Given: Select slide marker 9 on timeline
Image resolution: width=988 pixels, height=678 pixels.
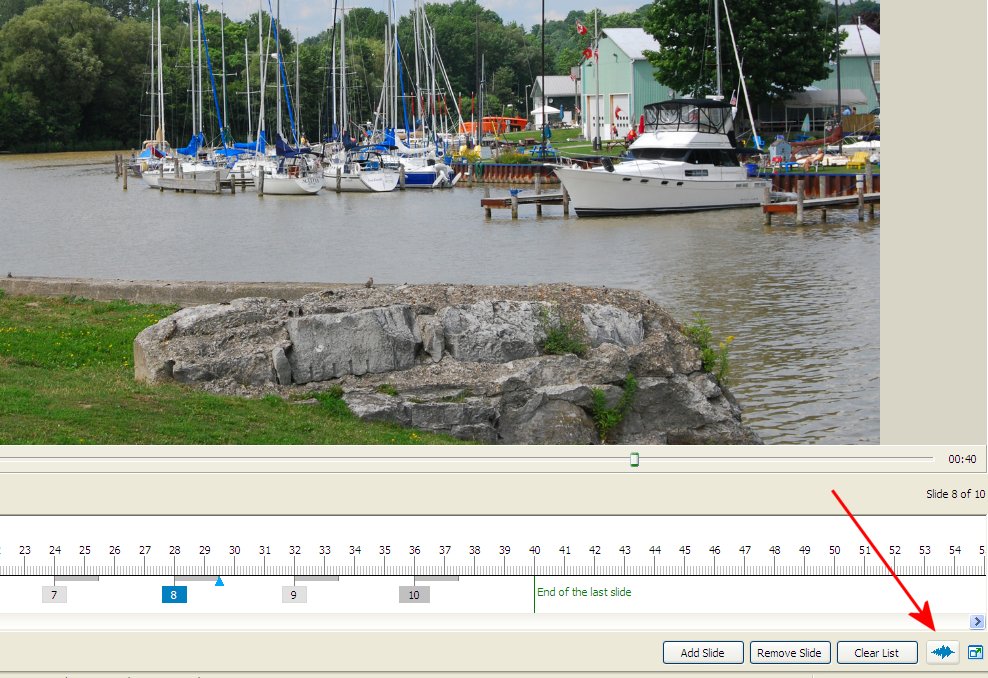Looking at the screenshot, I should 294,595.
